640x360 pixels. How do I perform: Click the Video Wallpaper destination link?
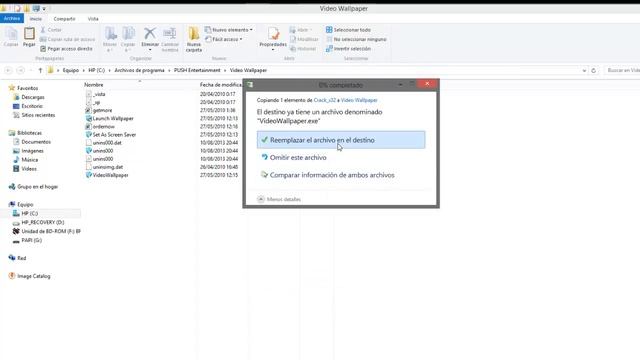359,100
